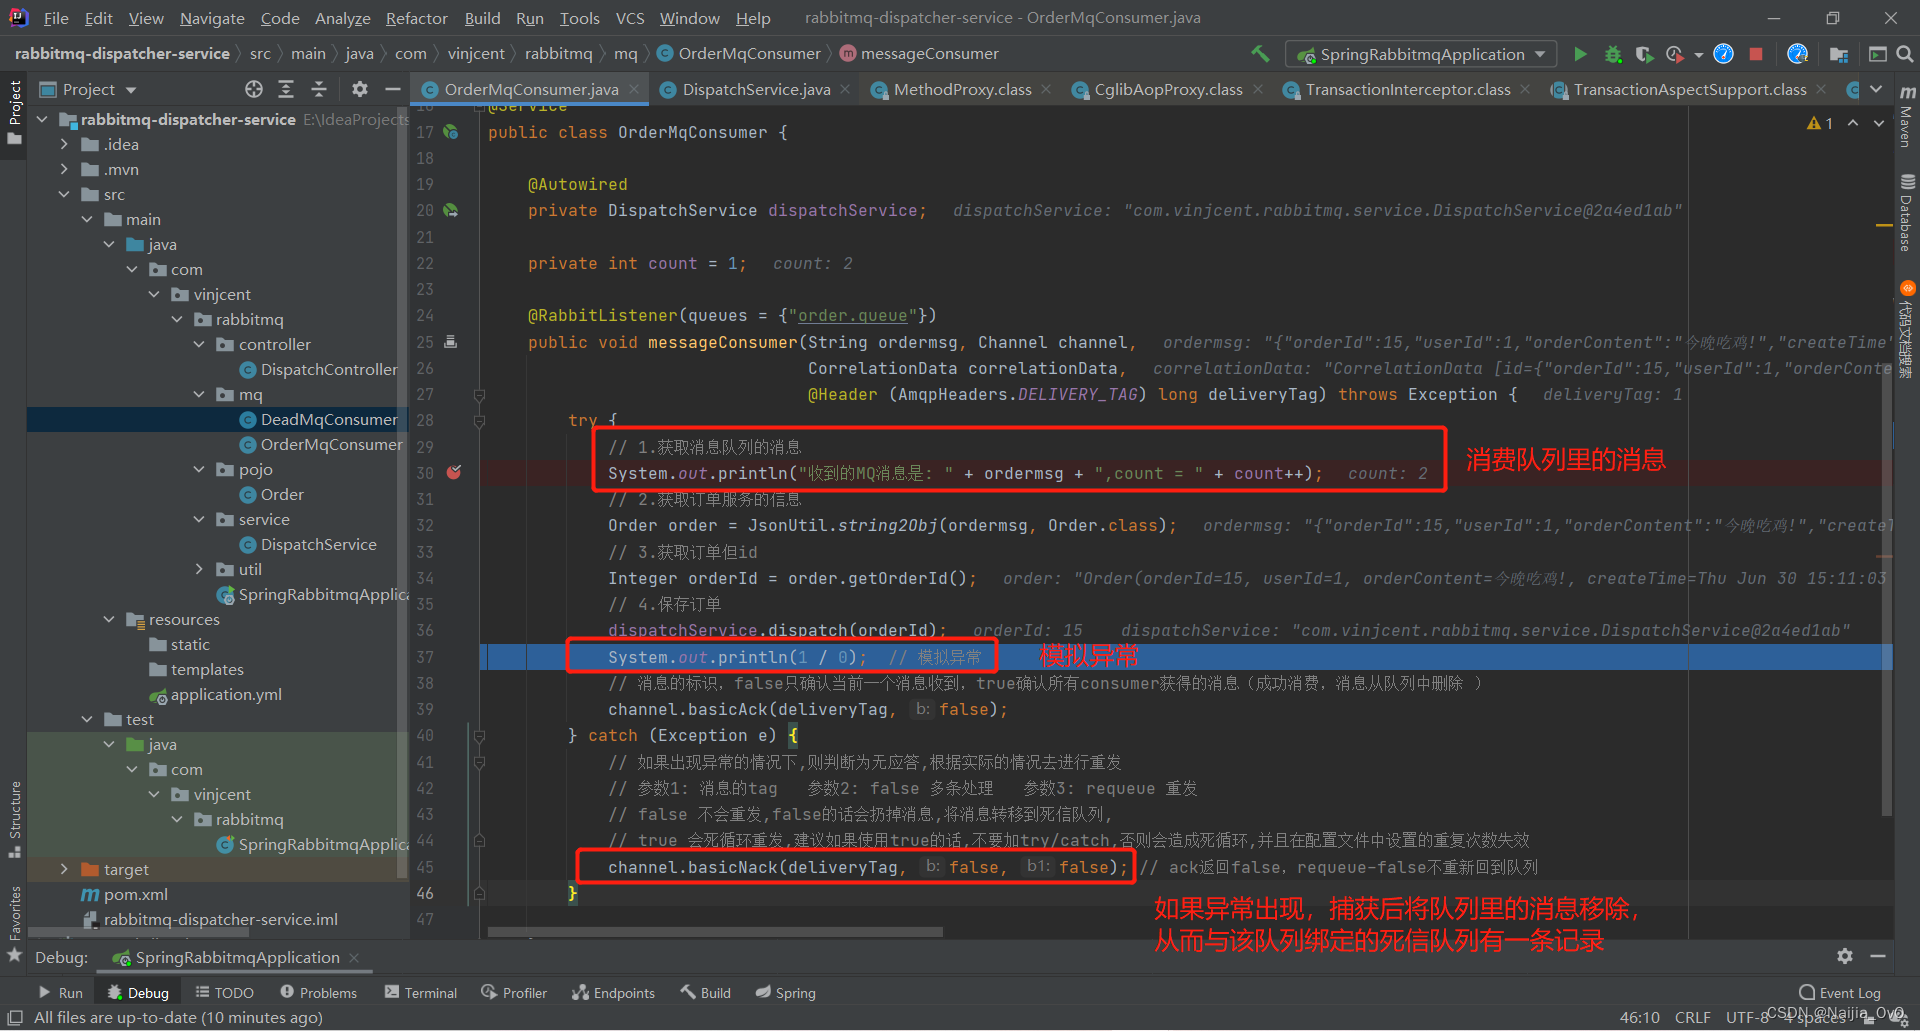Collapse the pojo package

[199, 469]
